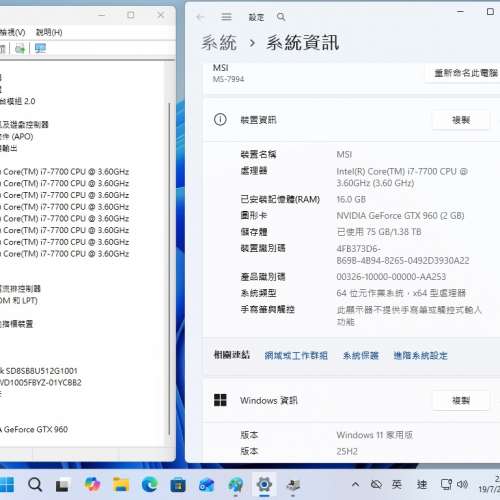Open Microsoft Store from the taskbar

[x=178, y=485]
